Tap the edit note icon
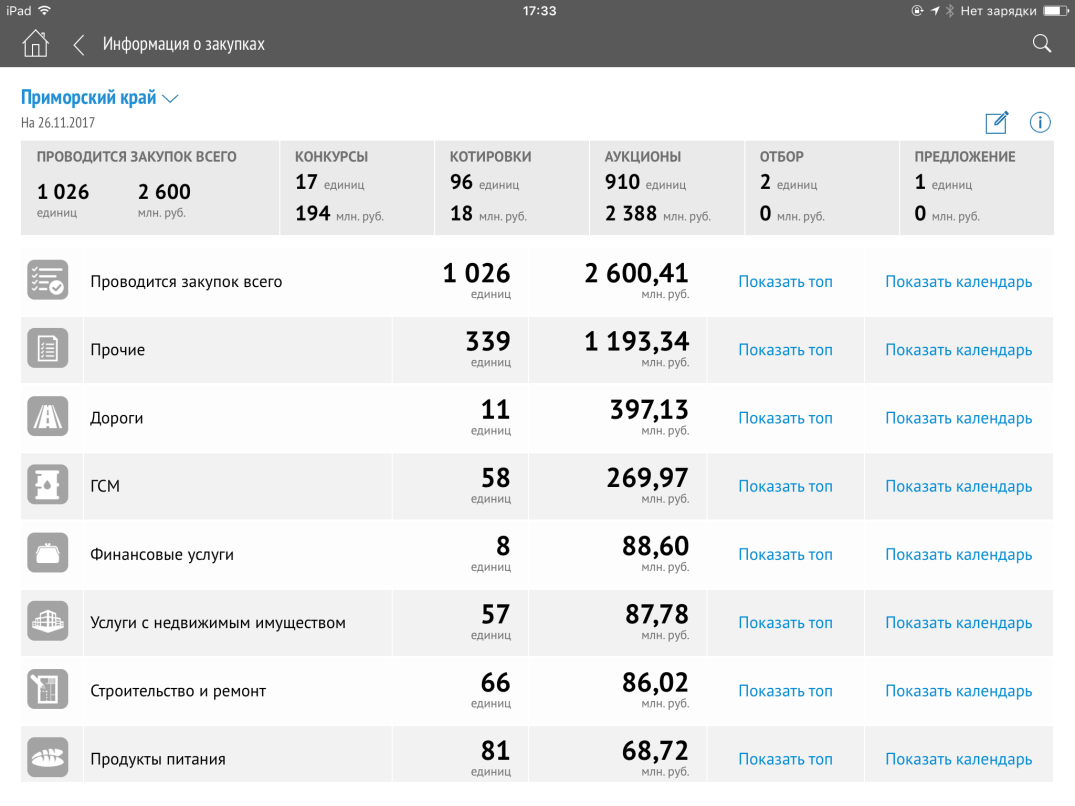Image resolution: width=1075 pixels, height=806 pixels. pos(996,122)
